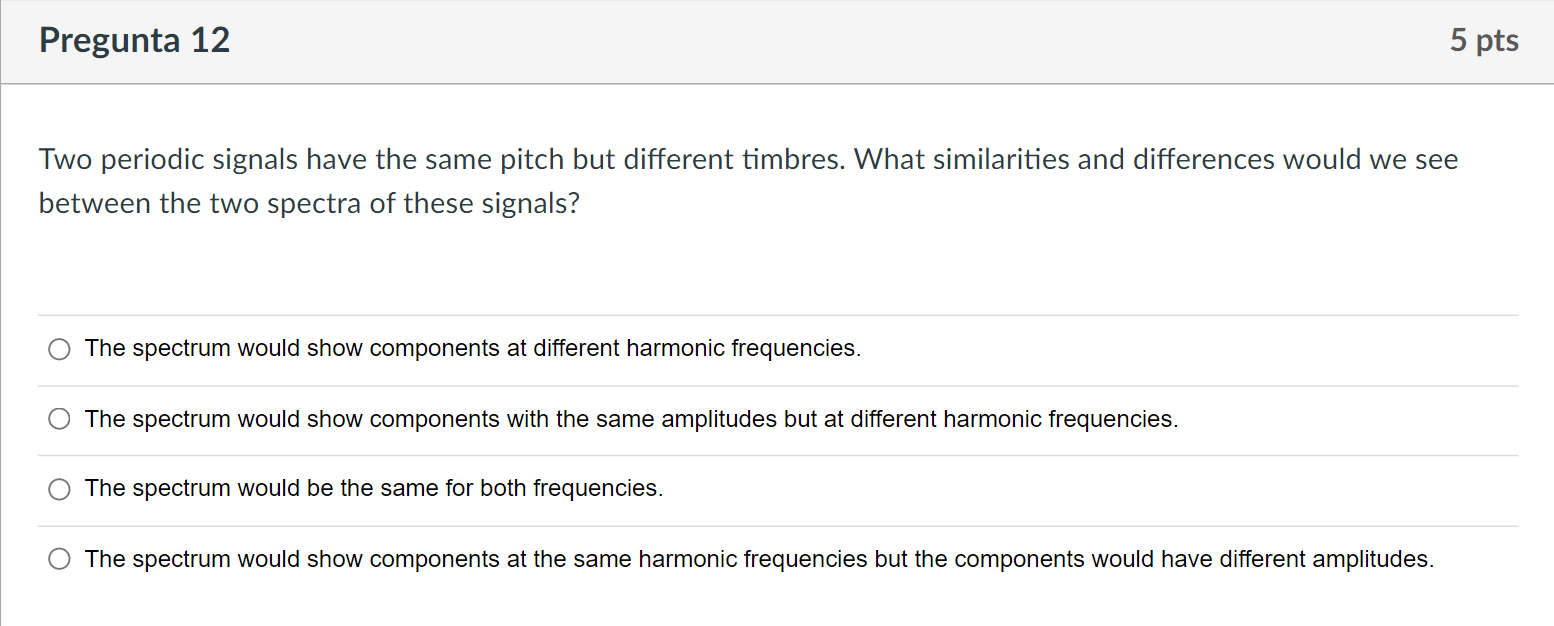Click answer label ending "would have different amplitudes."

(x=759, y=559)
